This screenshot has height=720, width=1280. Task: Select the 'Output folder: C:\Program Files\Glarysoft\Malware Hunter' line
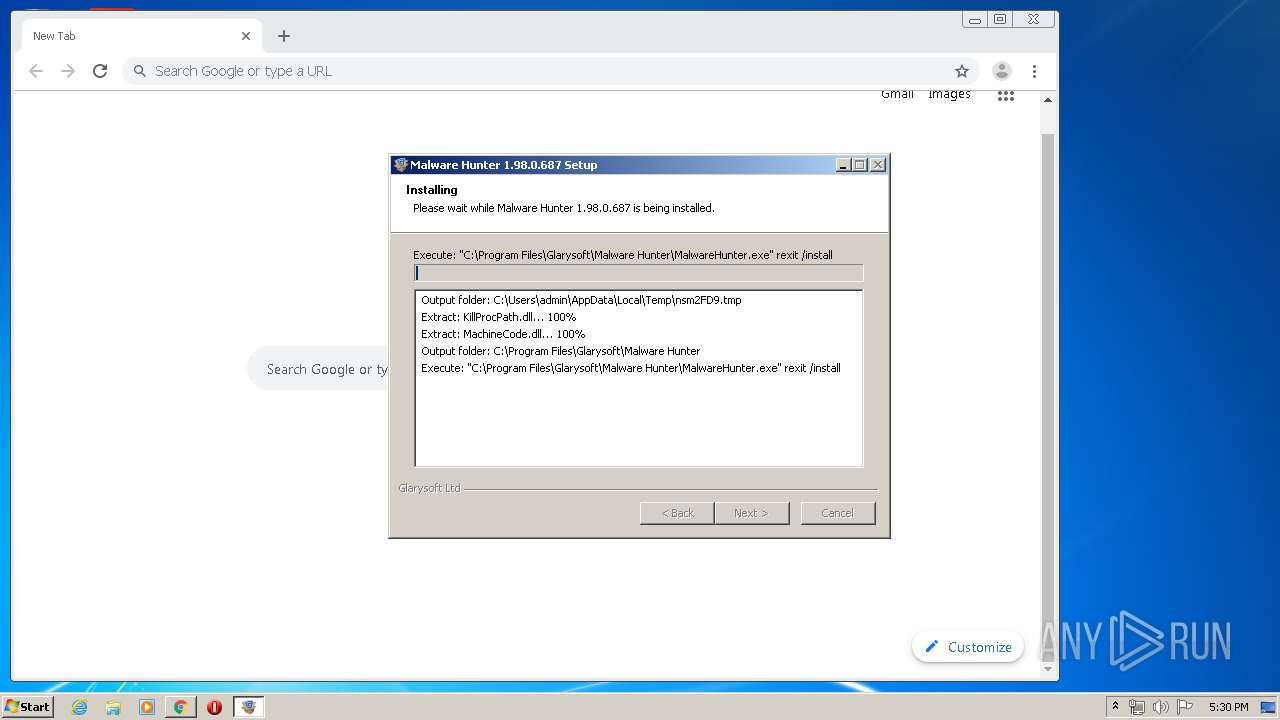click(560, 351)
